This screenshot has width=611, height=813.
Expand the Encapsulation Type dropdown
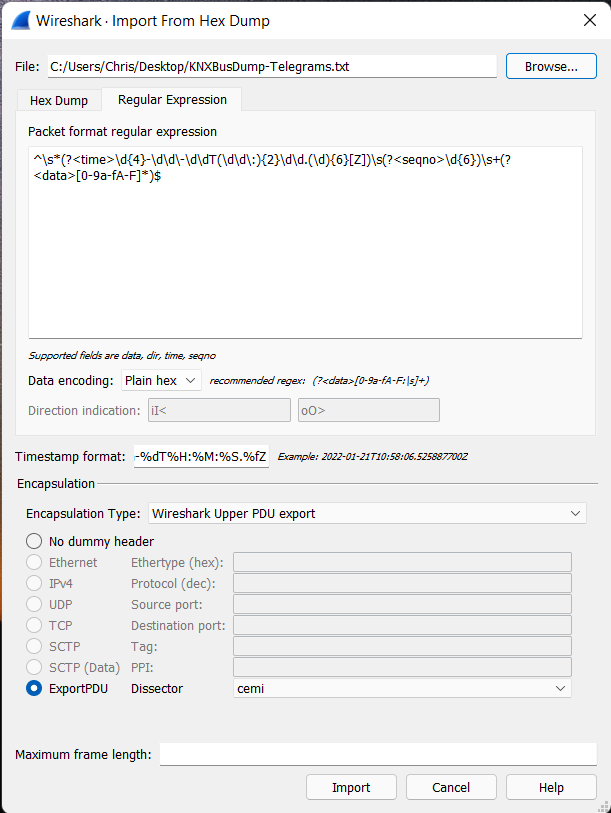367,513
